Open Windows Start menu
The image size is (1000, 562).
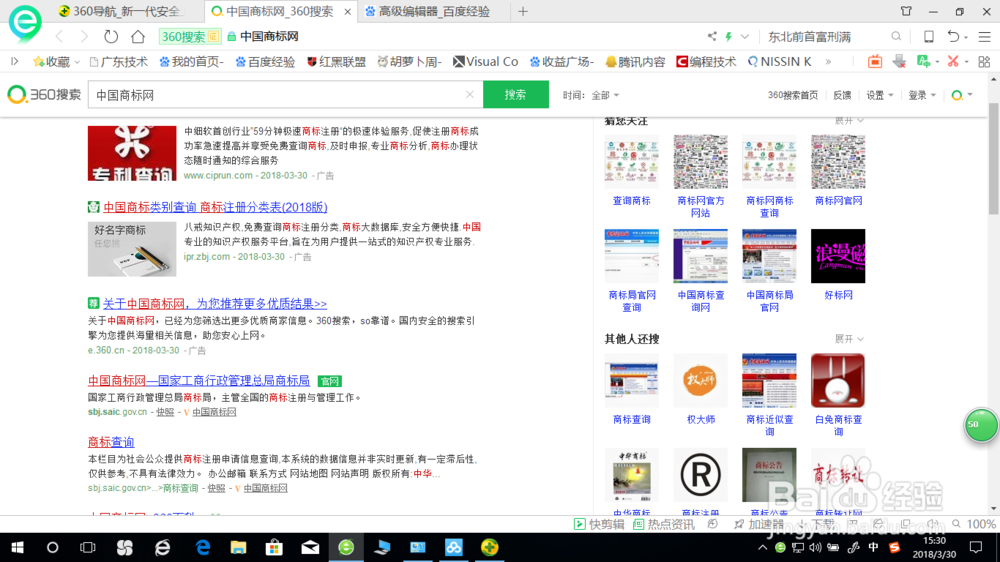coord(17,547)
